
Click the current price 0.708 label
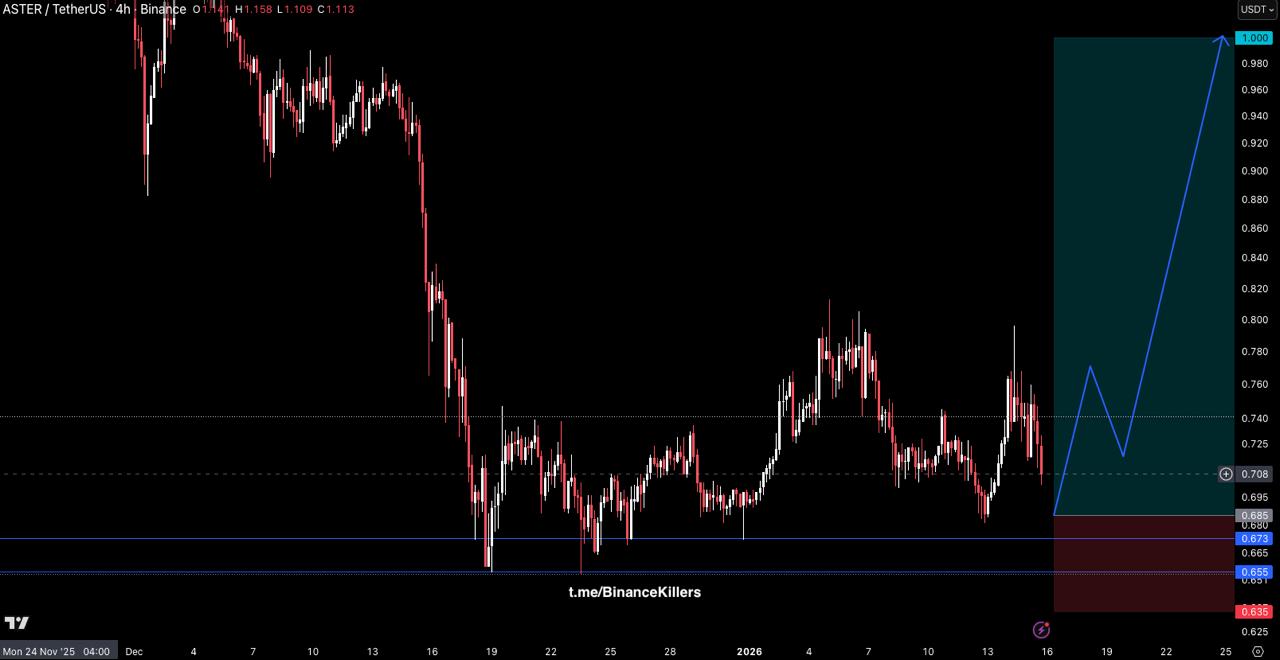point(1257,474)
